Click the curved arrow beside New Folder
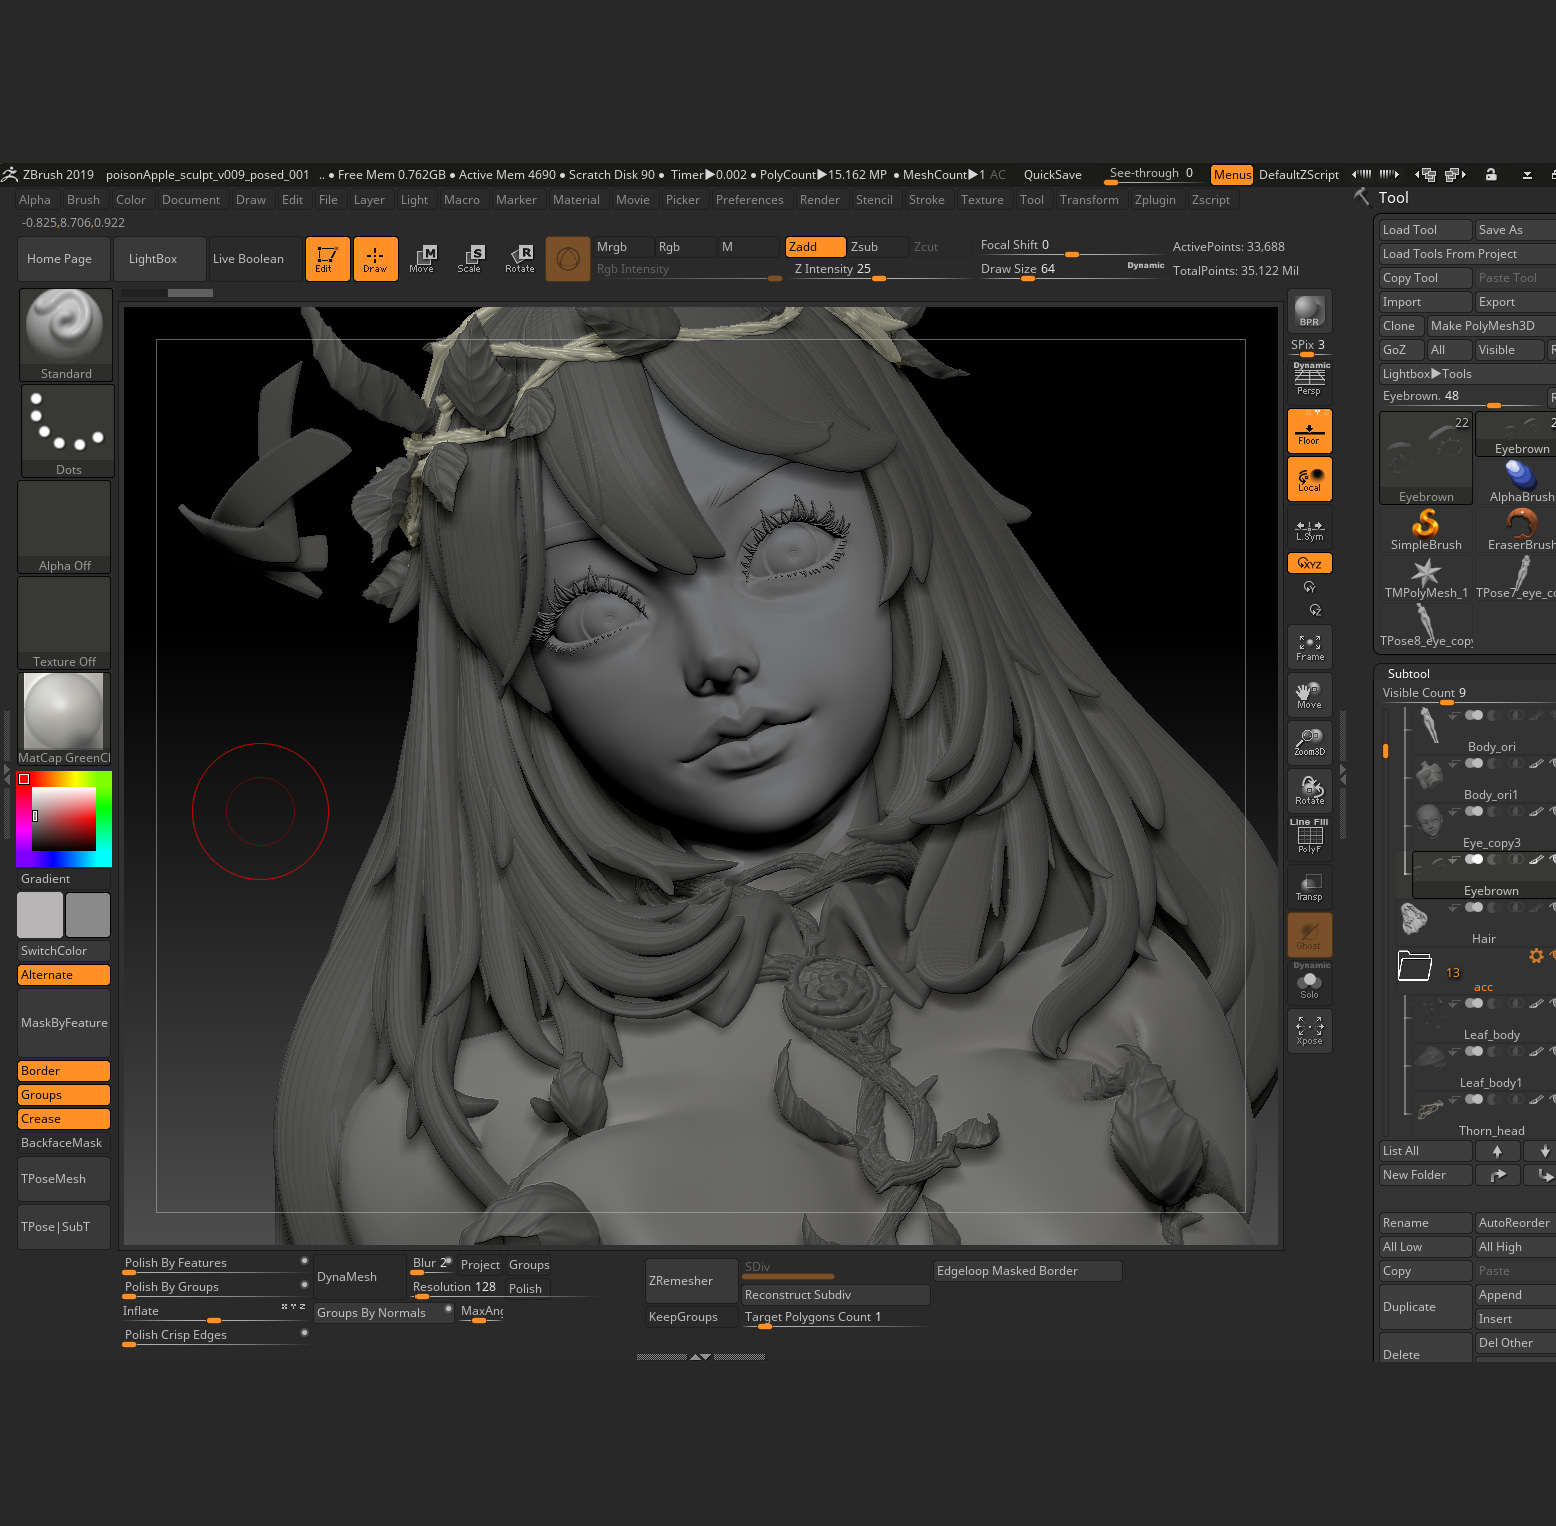This screenshot has width=1556, height=1526. click(x=1497, y=1175)
